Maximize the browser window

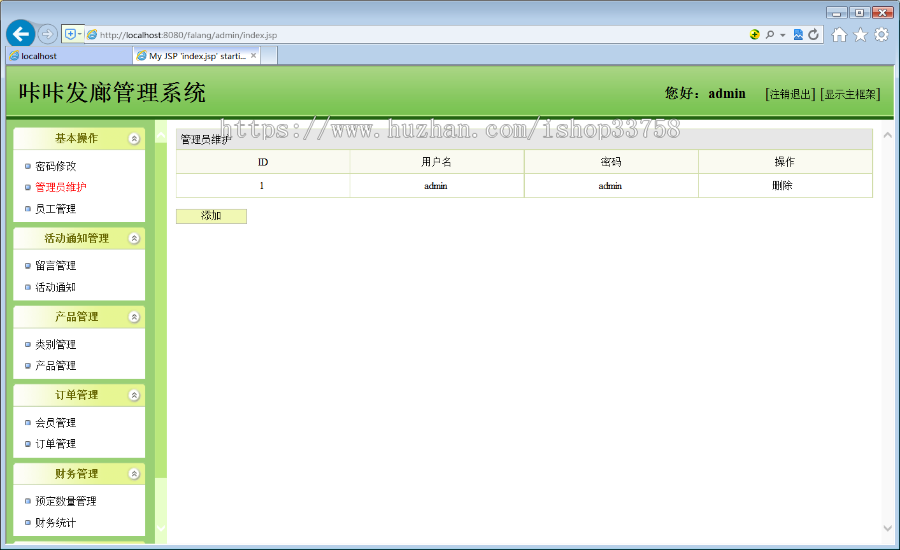[859, 13]
